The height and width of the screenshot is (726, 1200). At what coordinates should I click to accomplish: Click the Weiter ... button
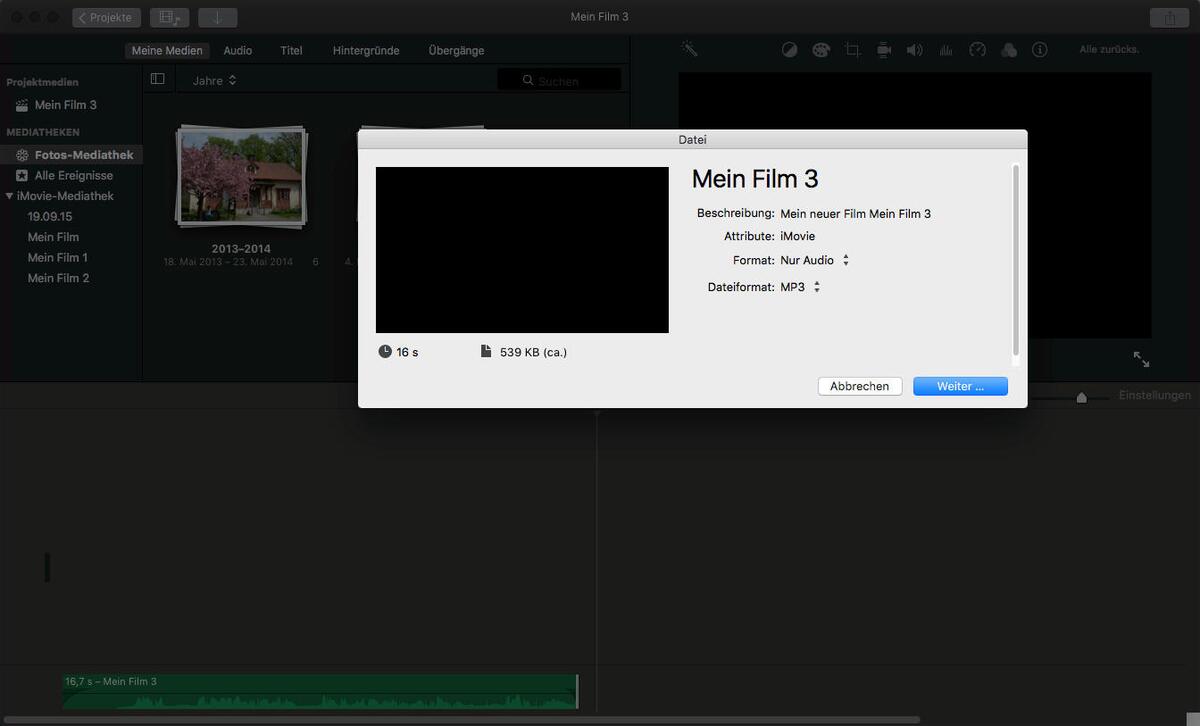[x=960, y=386]
